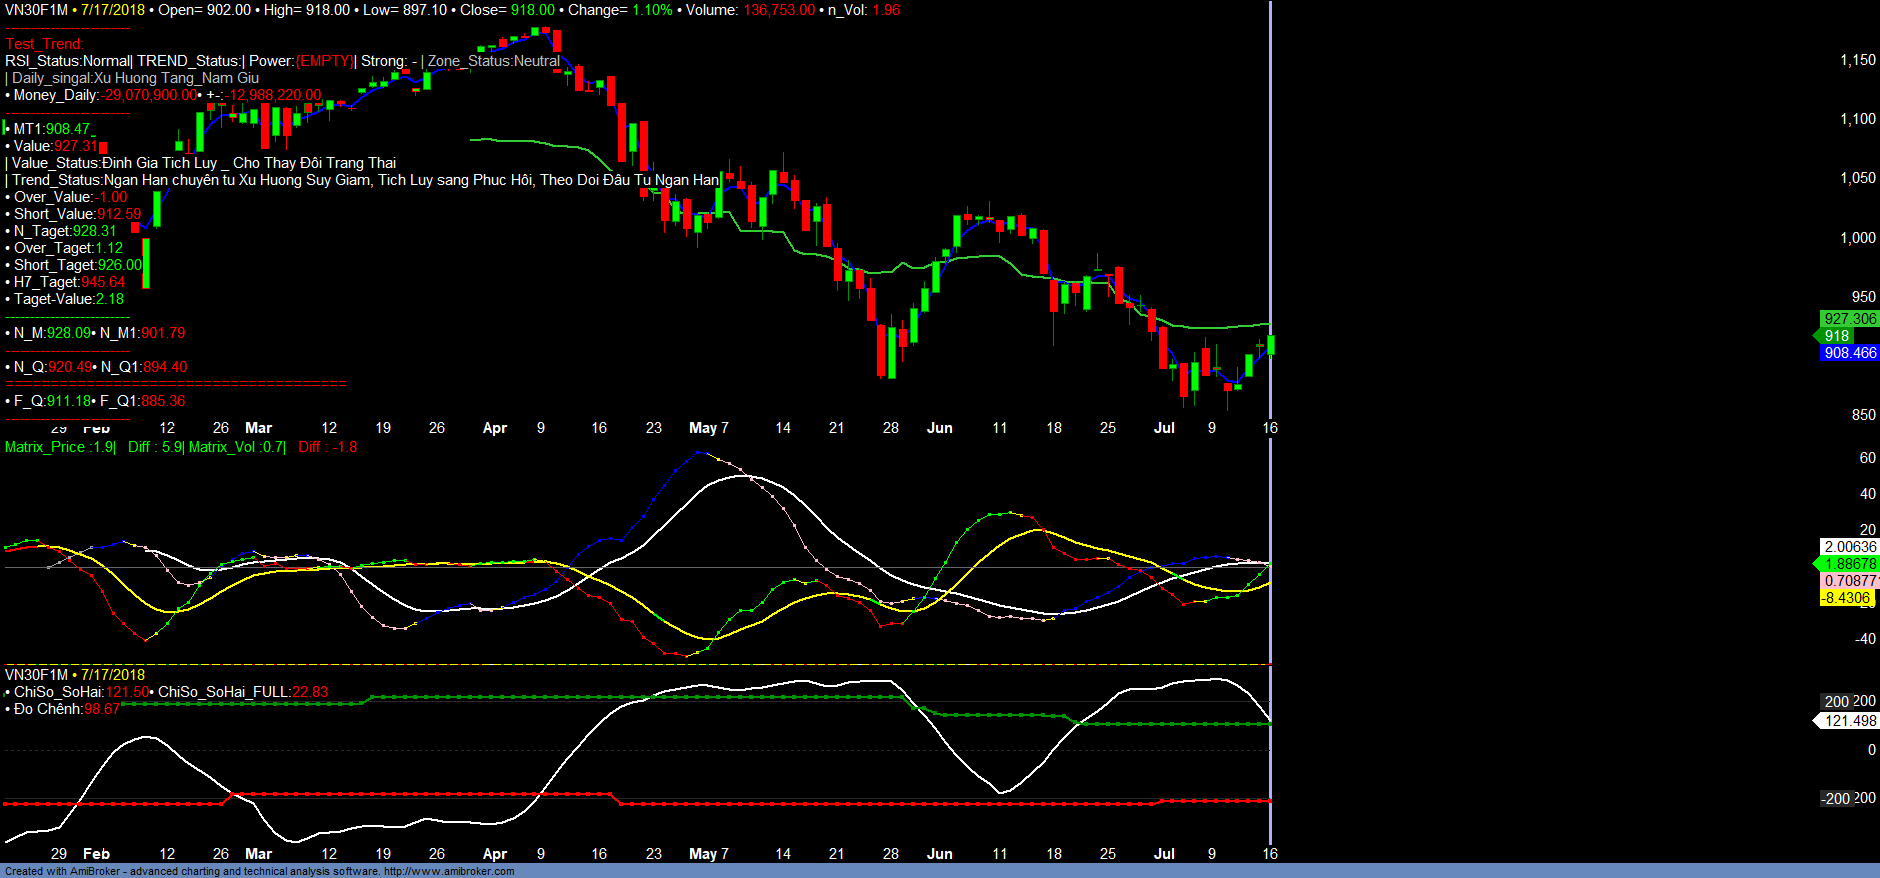The height and width of the screenshot is (878, 1880).
Task: Click the 1,150 price axis label
Action: pos(1857,60)
